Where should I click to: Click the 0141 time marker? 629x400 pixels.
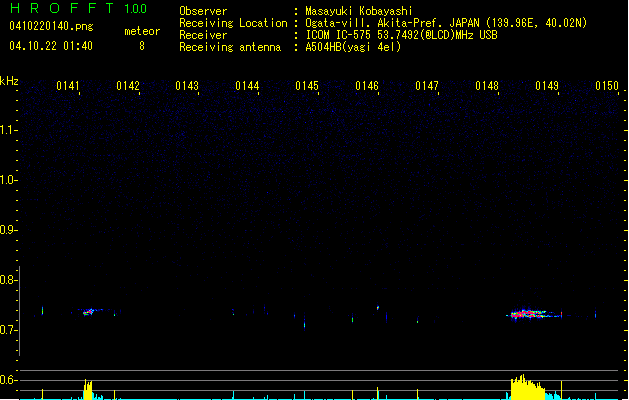point(68,86)
